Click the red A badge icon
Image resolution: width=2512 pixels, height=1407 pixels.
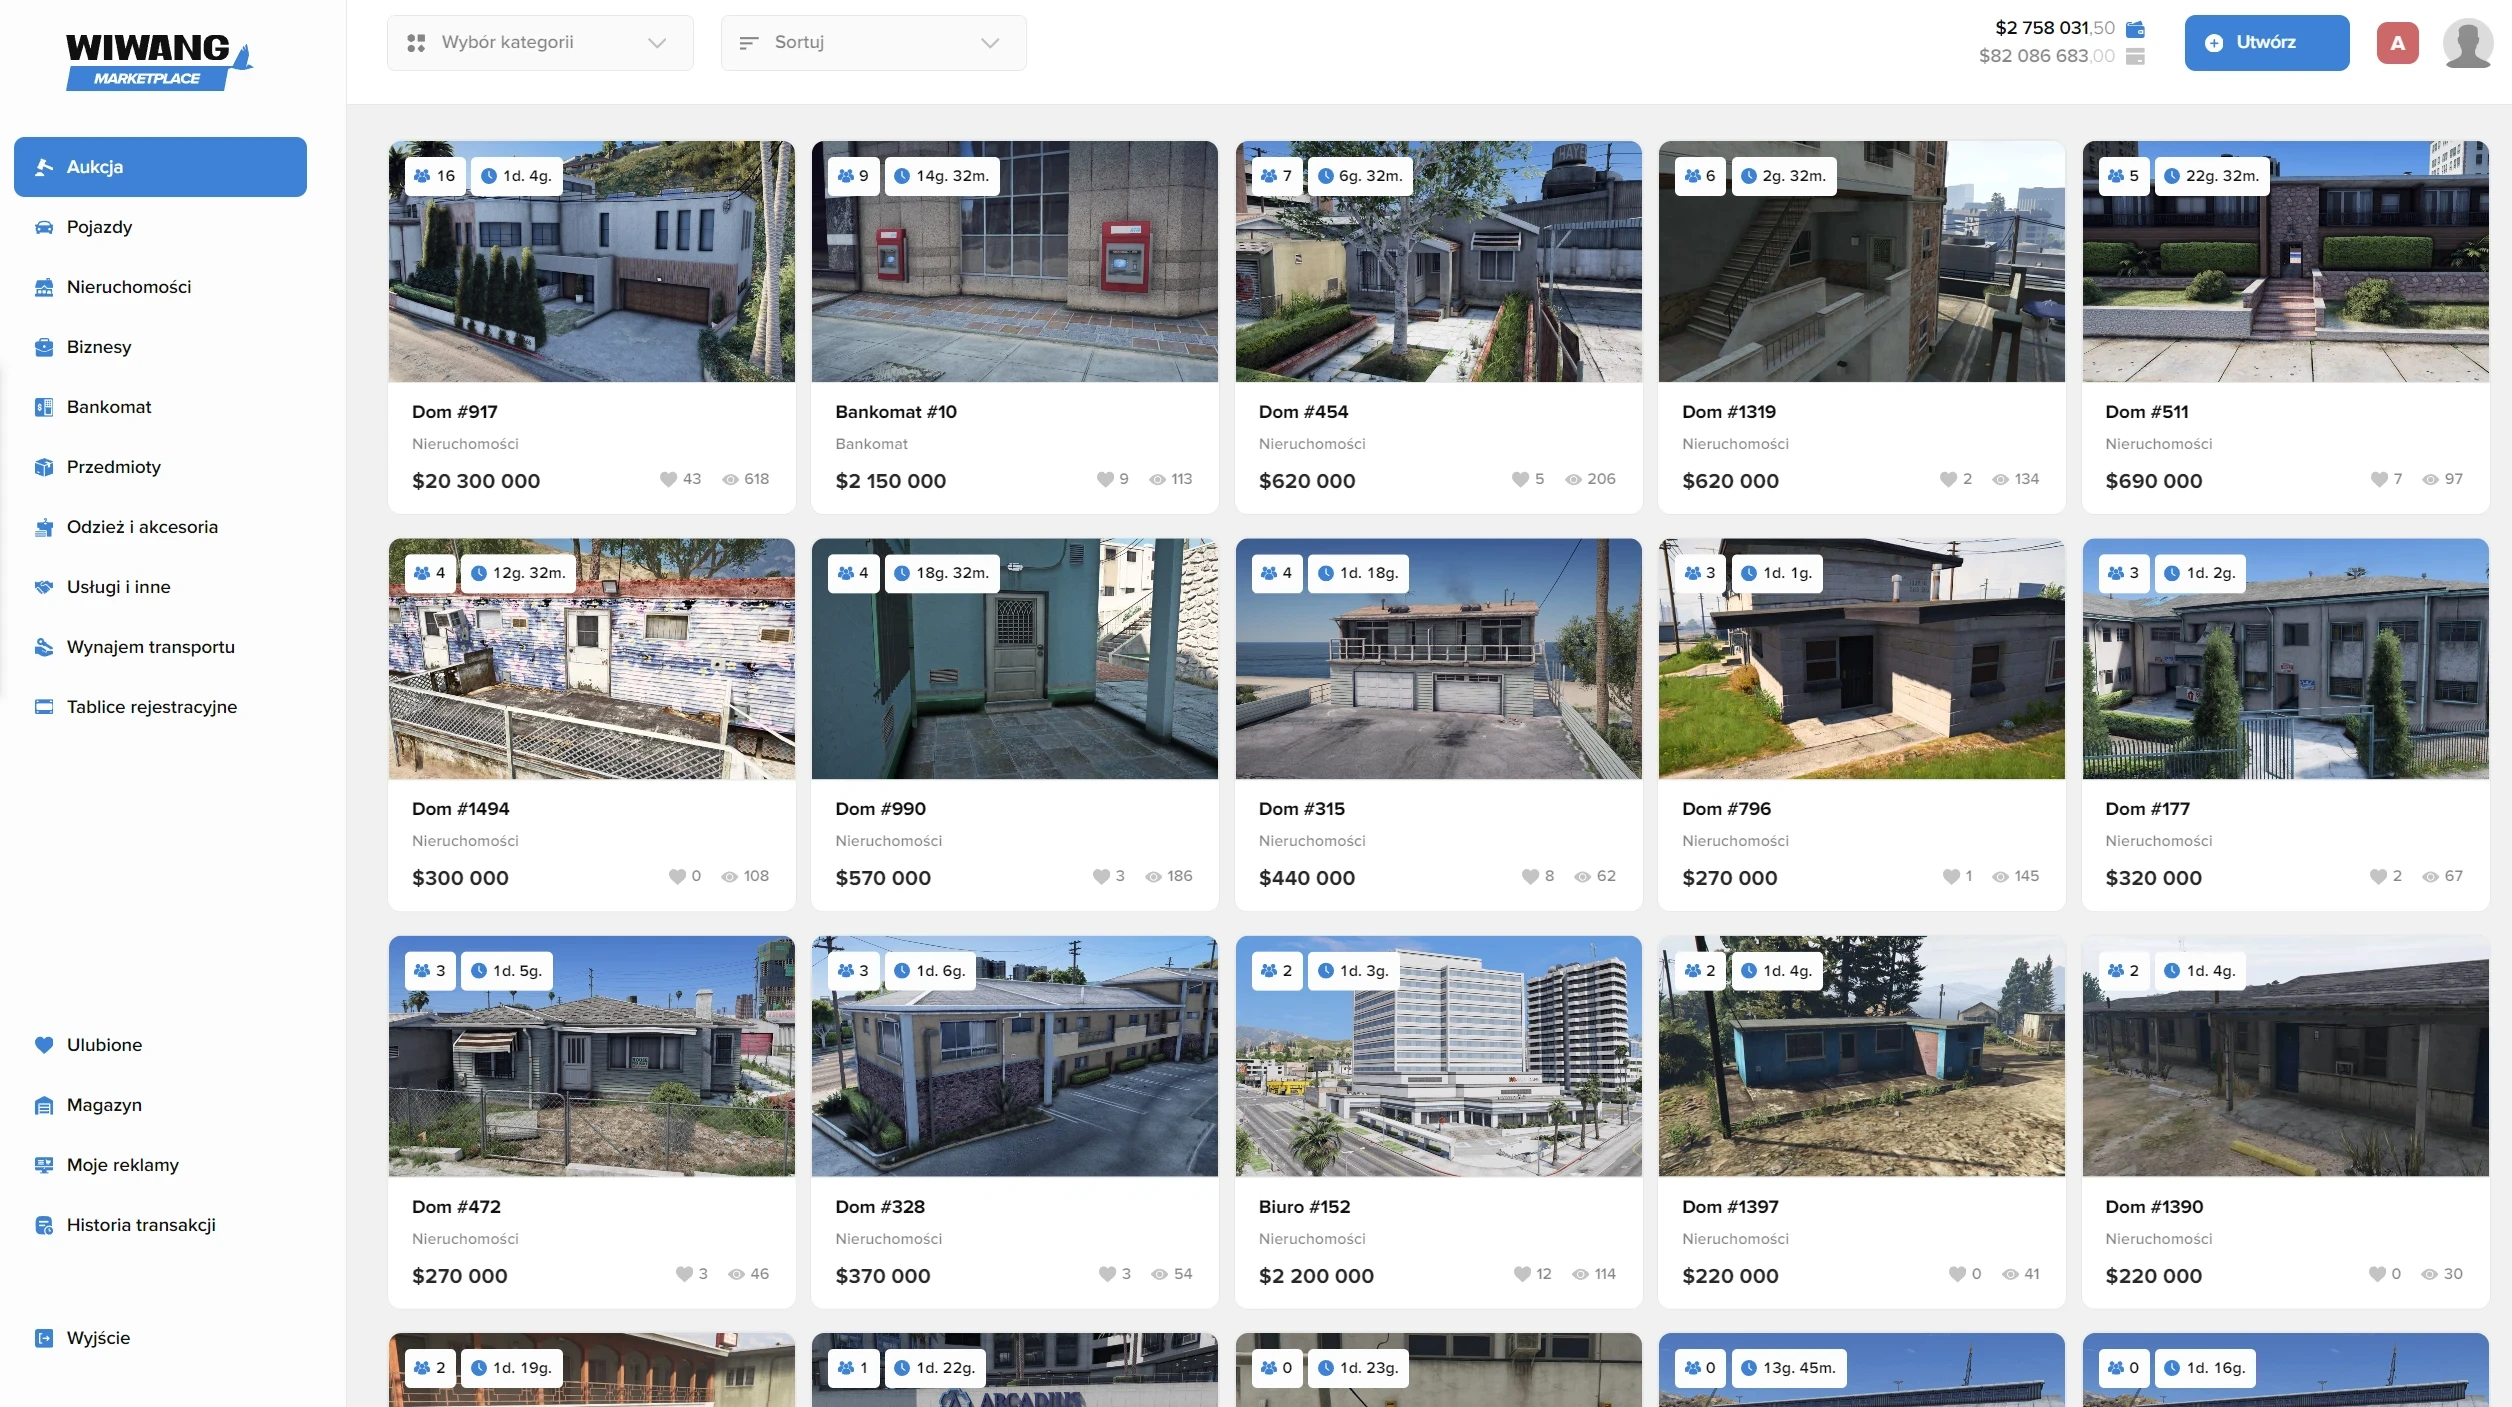pos(2397,43)
